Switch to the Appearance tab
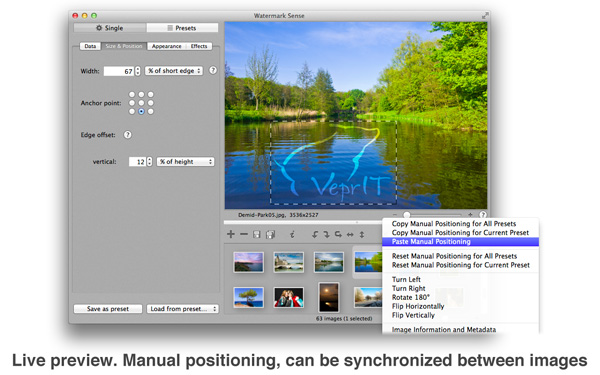The height and width of the screenshot is (375, 600). [x=166, y=46]
